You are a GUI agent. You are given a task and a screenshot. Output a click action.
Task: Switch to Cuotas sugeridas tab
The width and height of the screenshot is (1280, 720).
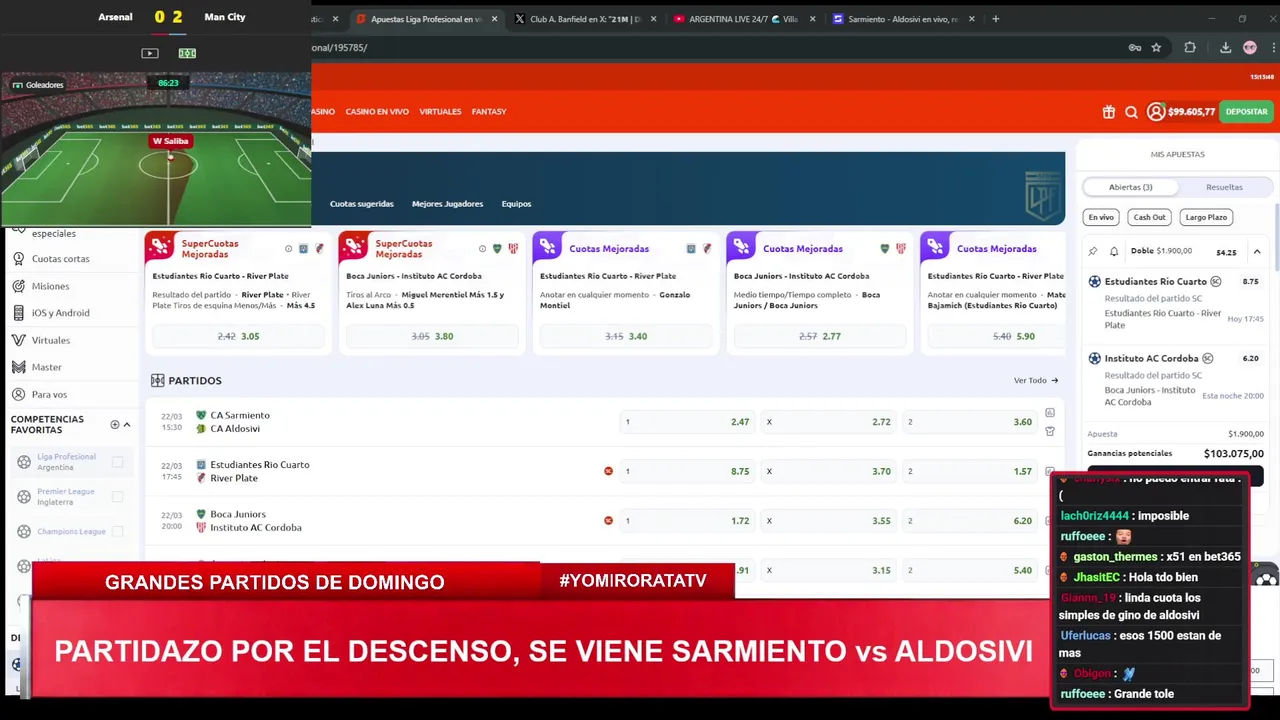point(362,204)
